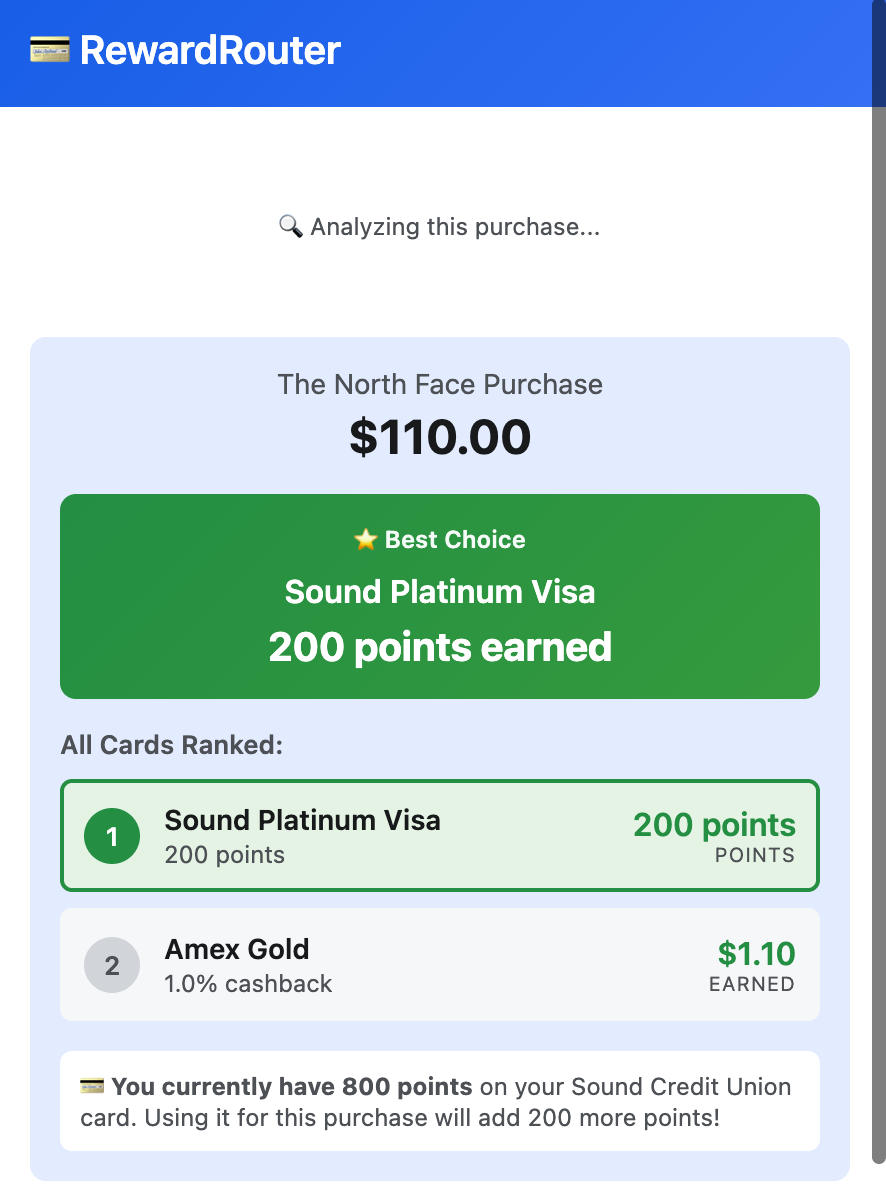The width and height of the screenshot is (886, 1194).
Task: Click the vertical scrollbar on the right
Action: click(x=878, y=600)
